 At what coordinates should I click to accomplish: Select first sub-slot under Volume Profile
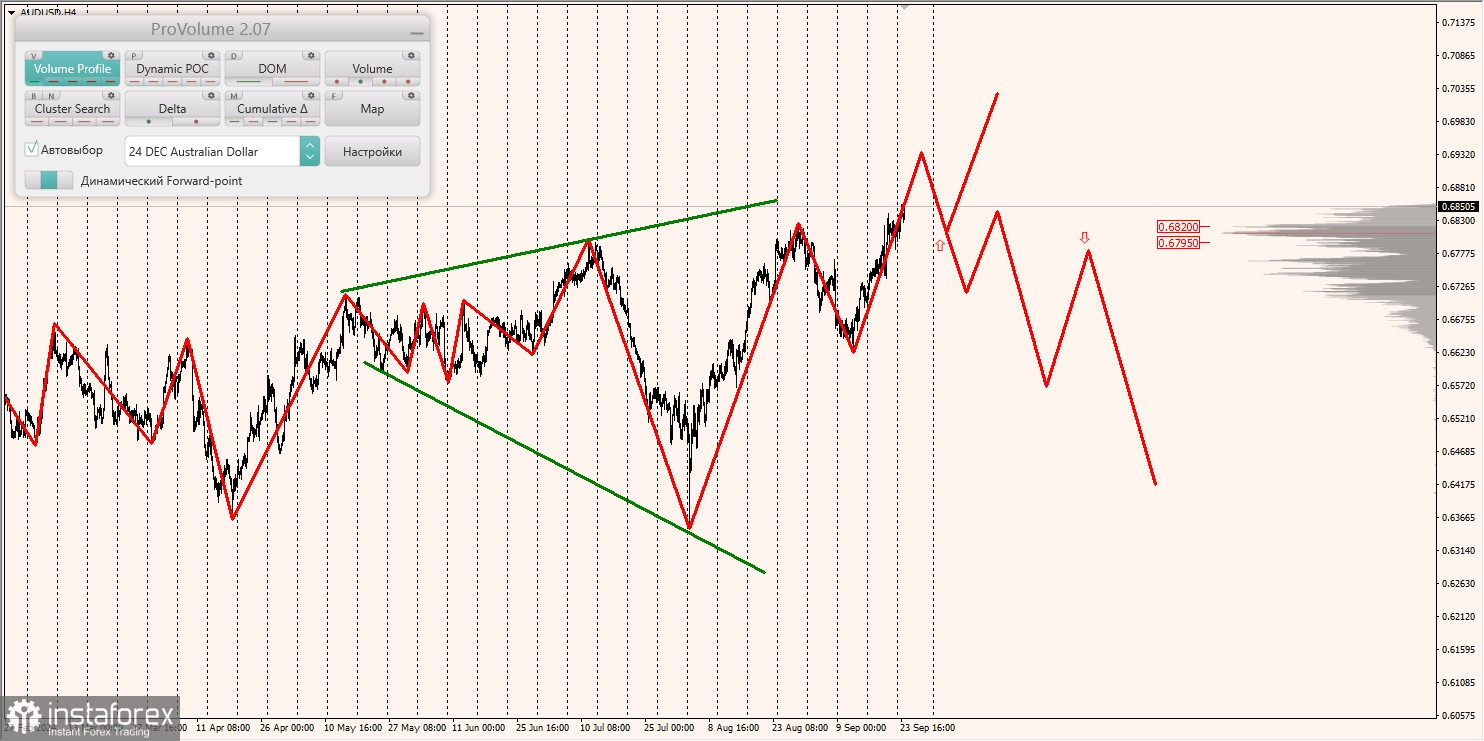pyautogui.click(x=35, y=81)
